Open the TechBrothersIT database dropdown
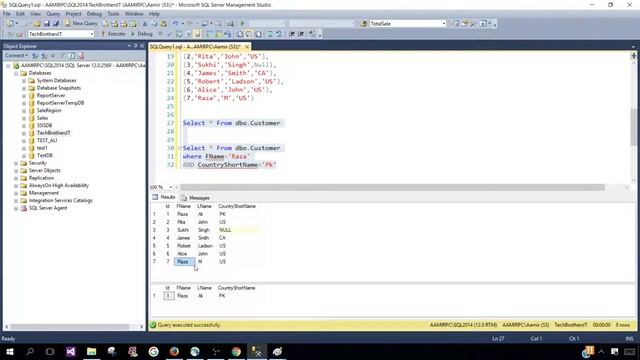Image resolution: width=640 pixels, height=360 pixels. click(92, 34)
